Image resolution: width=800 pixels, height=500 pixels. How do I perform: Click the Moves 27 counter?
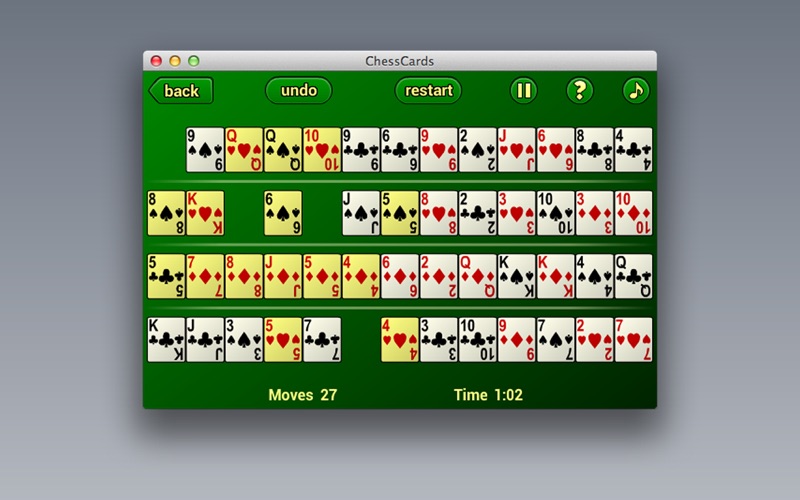[303, 395]
